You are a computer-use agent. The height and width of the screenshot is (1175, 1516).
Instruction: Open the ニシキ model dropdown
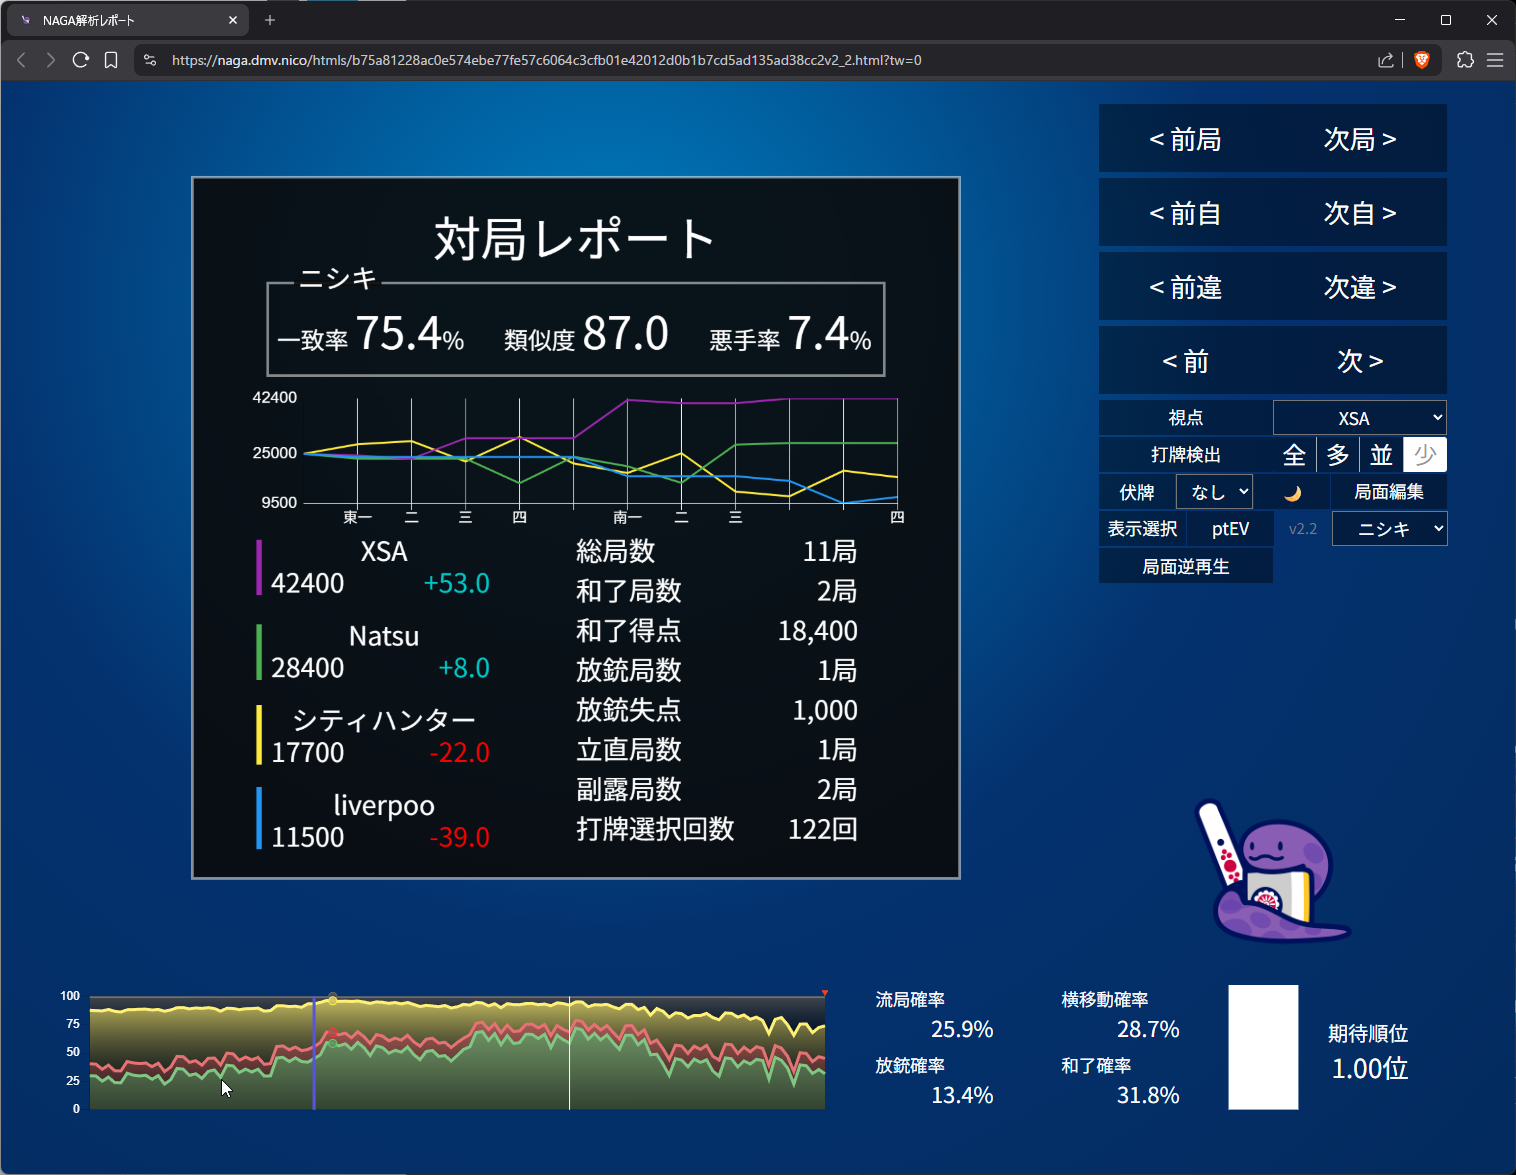click(1389, 529)
